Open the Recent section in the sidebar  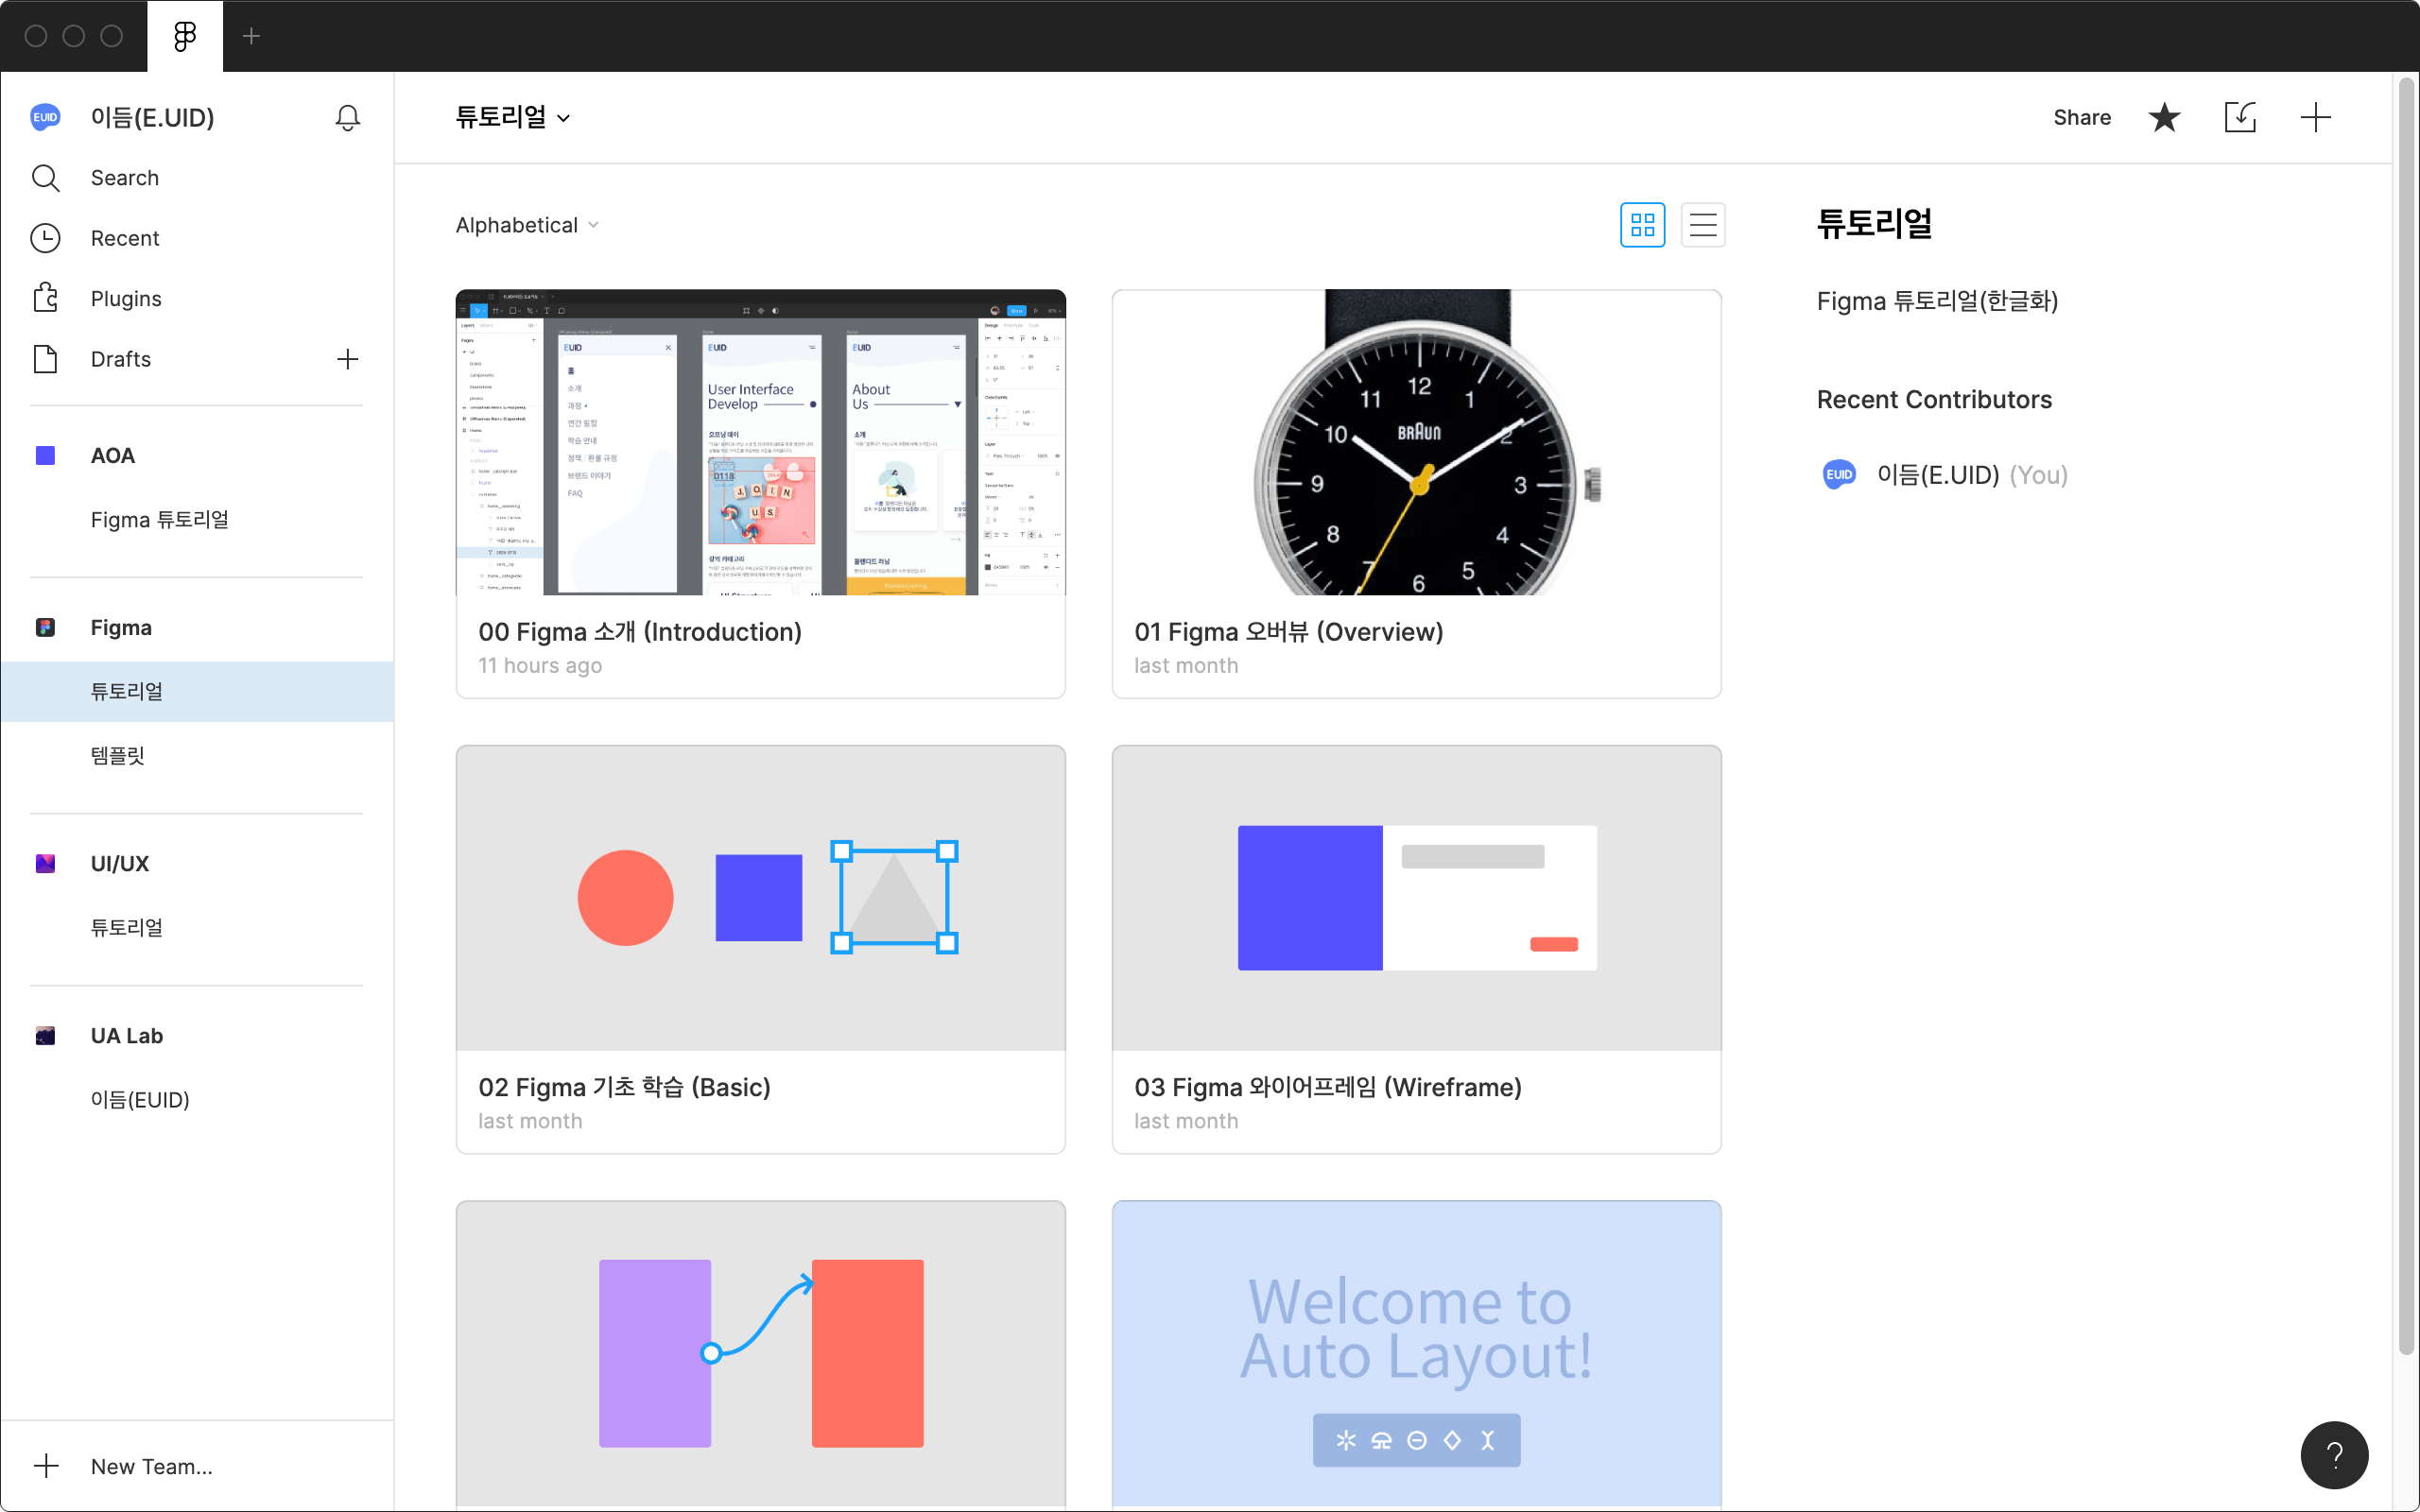coord(124,238)
